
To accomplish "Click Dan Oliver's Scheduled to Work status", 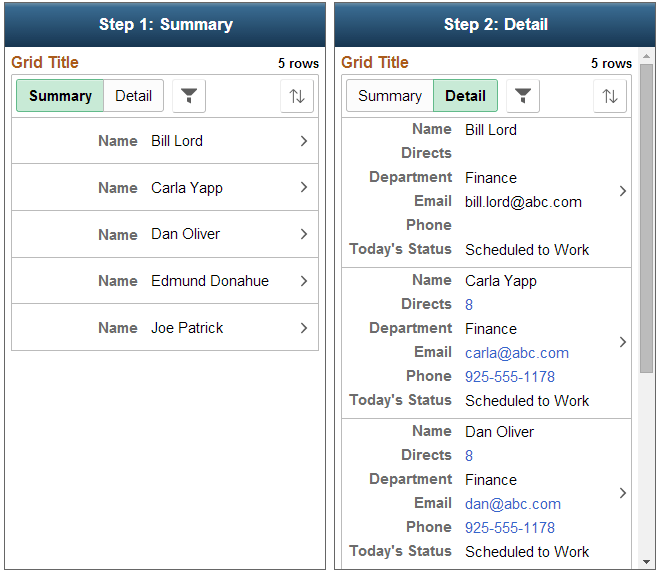I will [527, 551].
